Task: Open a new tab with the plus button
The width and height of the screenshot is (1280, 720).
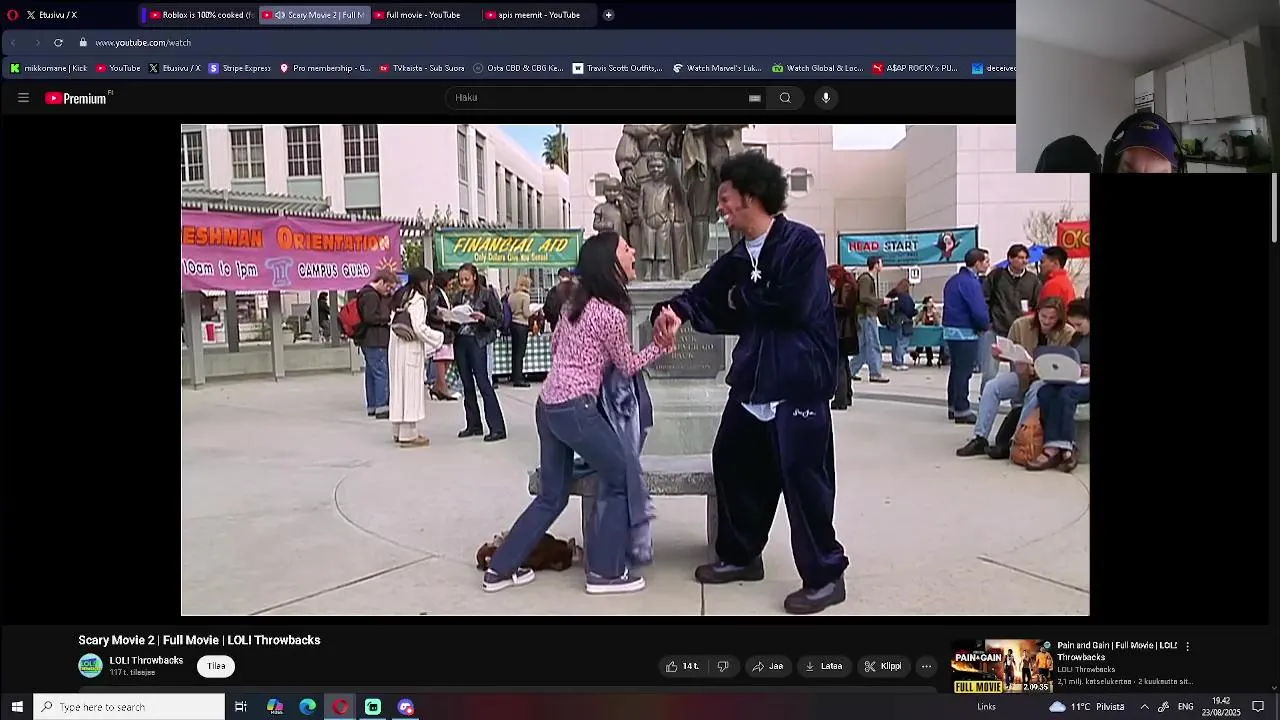Action: coord(608,15)
